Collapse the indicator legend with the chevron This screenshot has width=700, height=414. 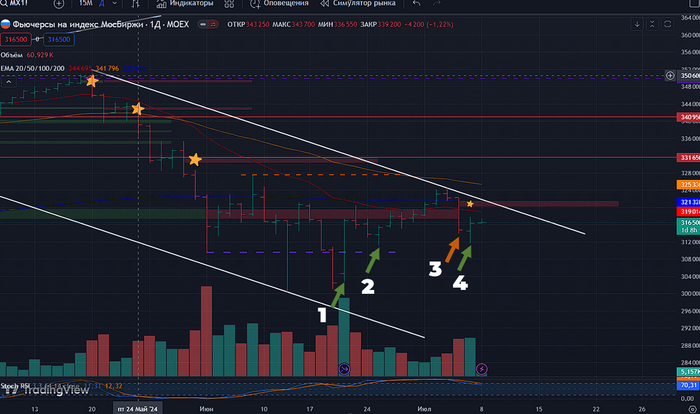pos(8,82)
